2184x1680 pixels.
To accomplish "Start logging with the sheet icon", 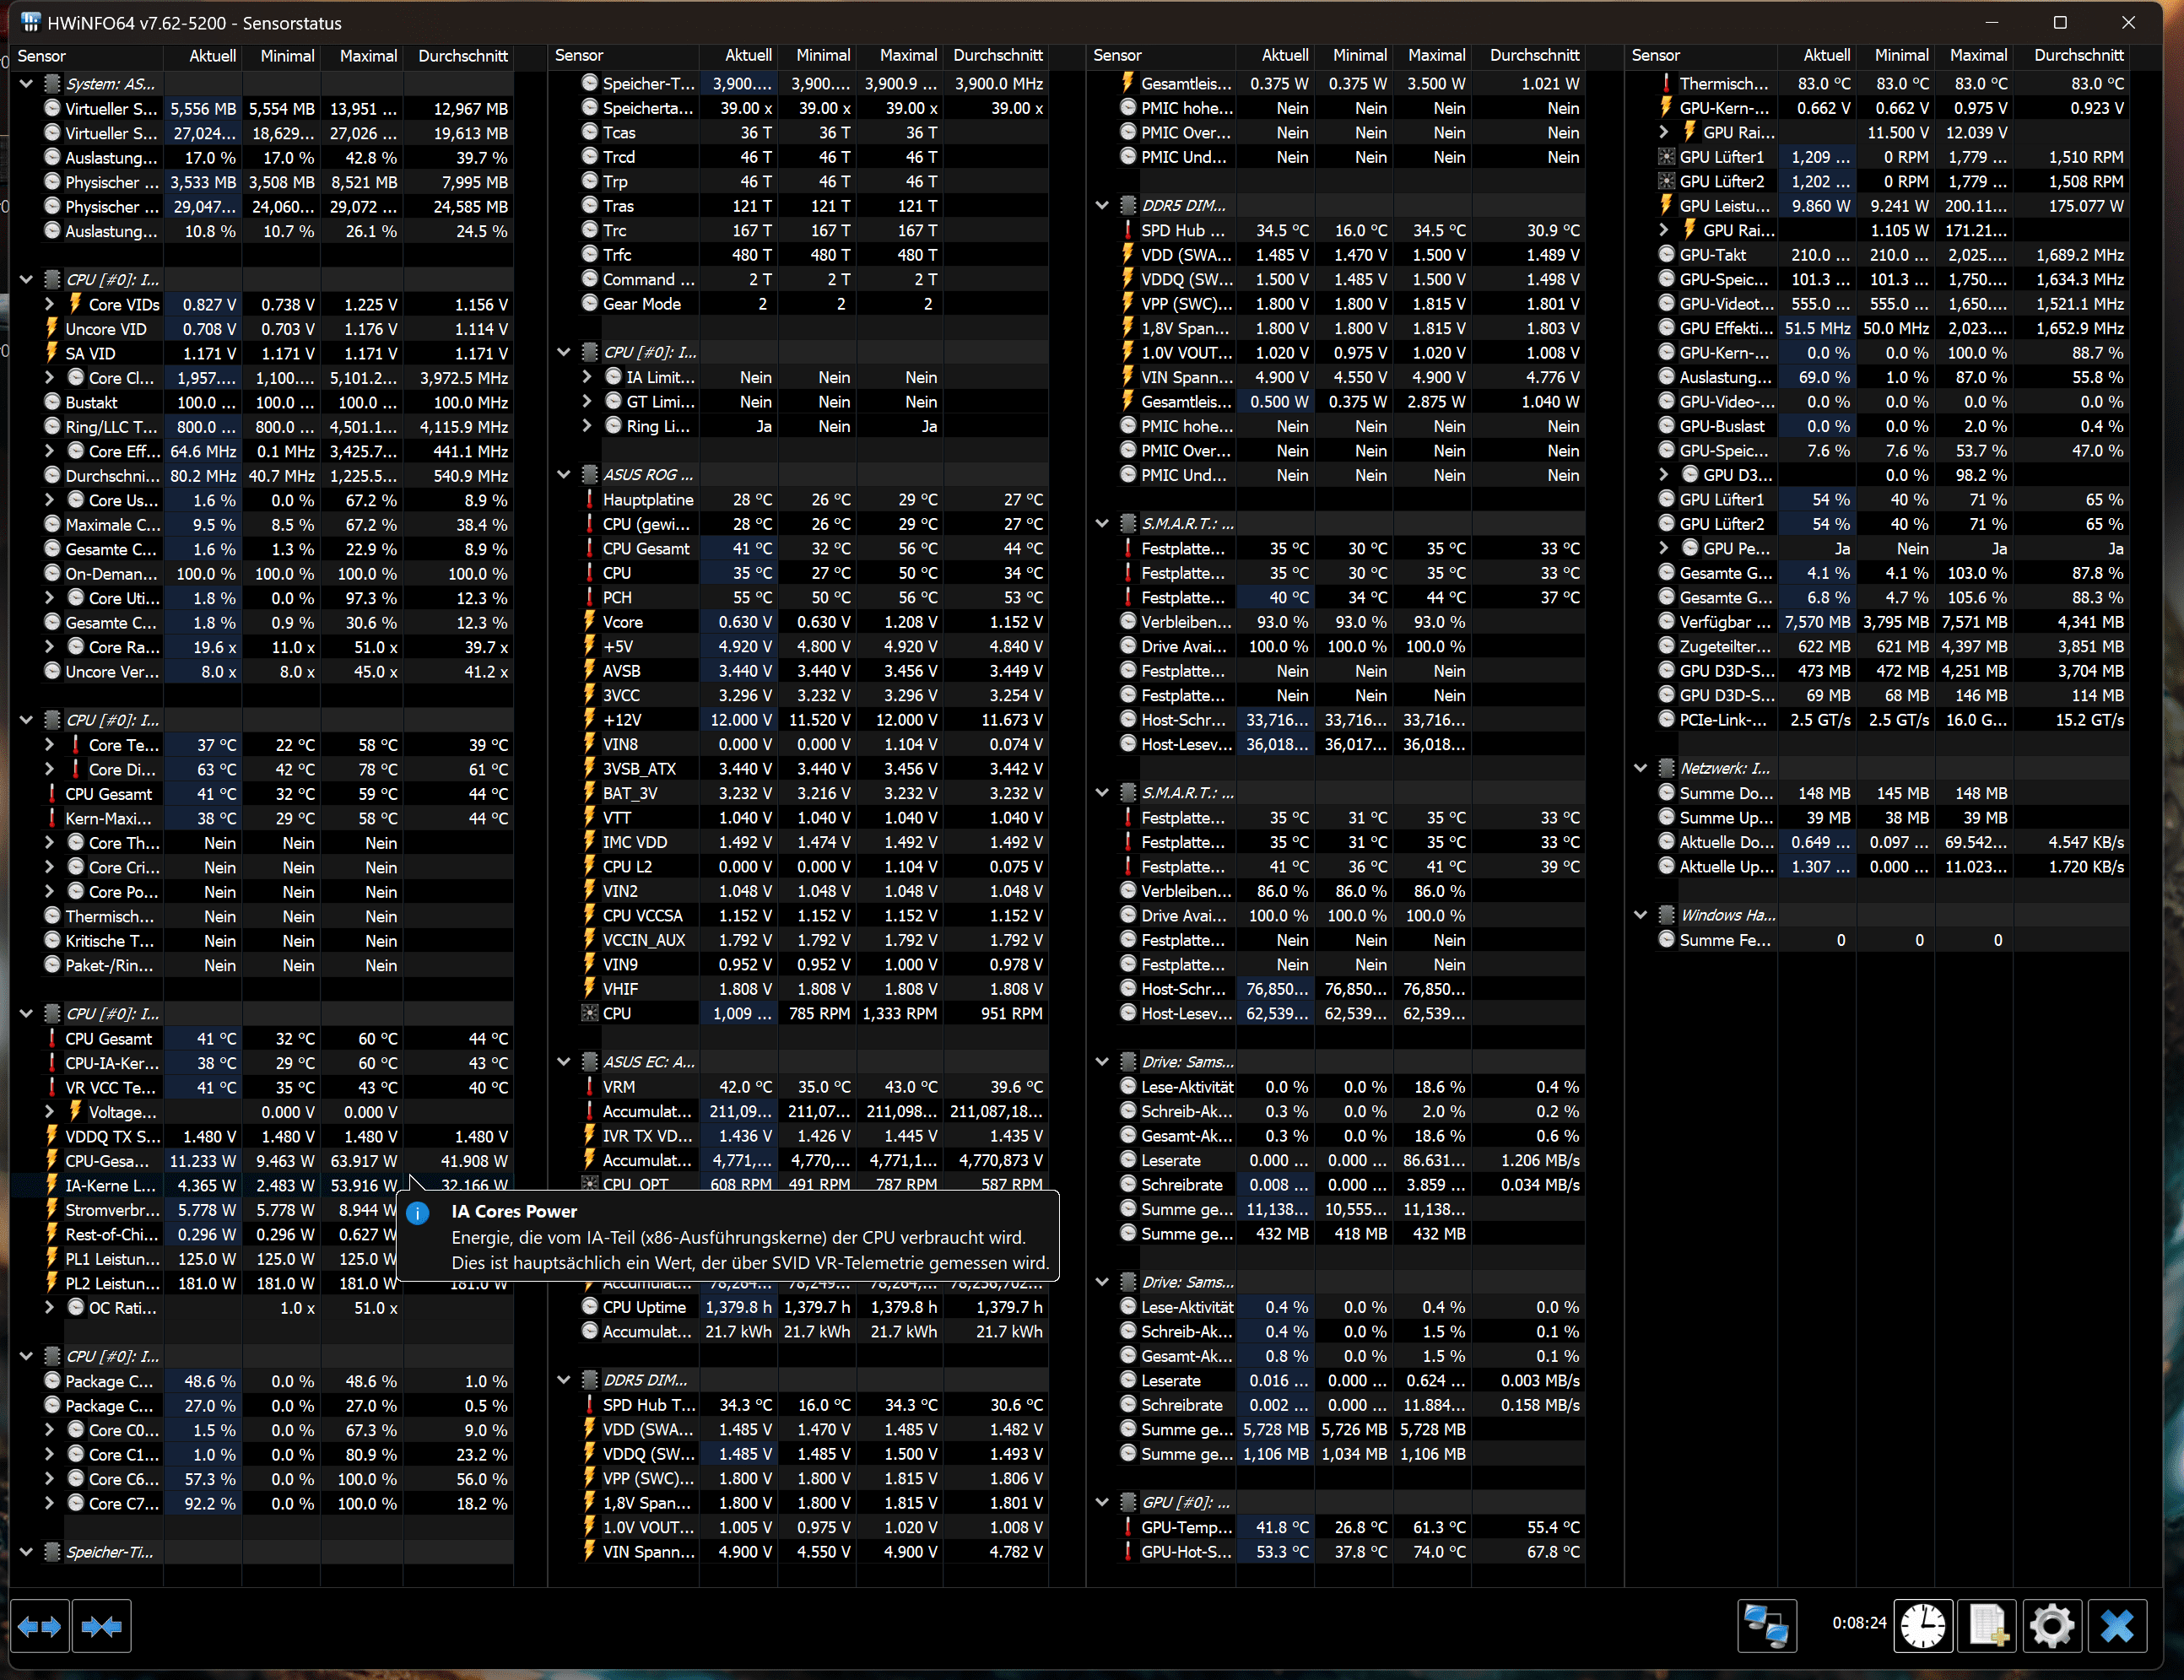I will [1987, 1626].
